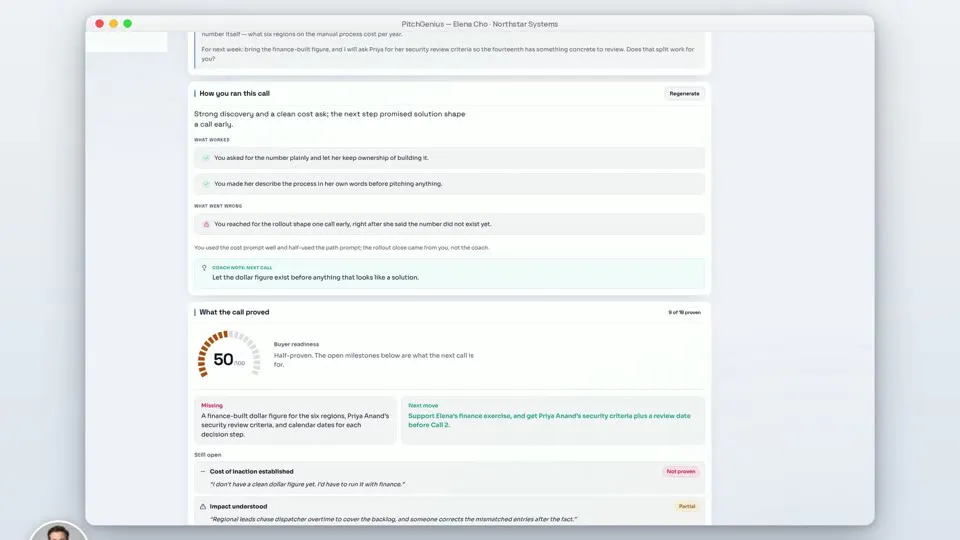Click the 'Missing' card
Viewport: 960px width, 540px height.
tap(295, 420)
